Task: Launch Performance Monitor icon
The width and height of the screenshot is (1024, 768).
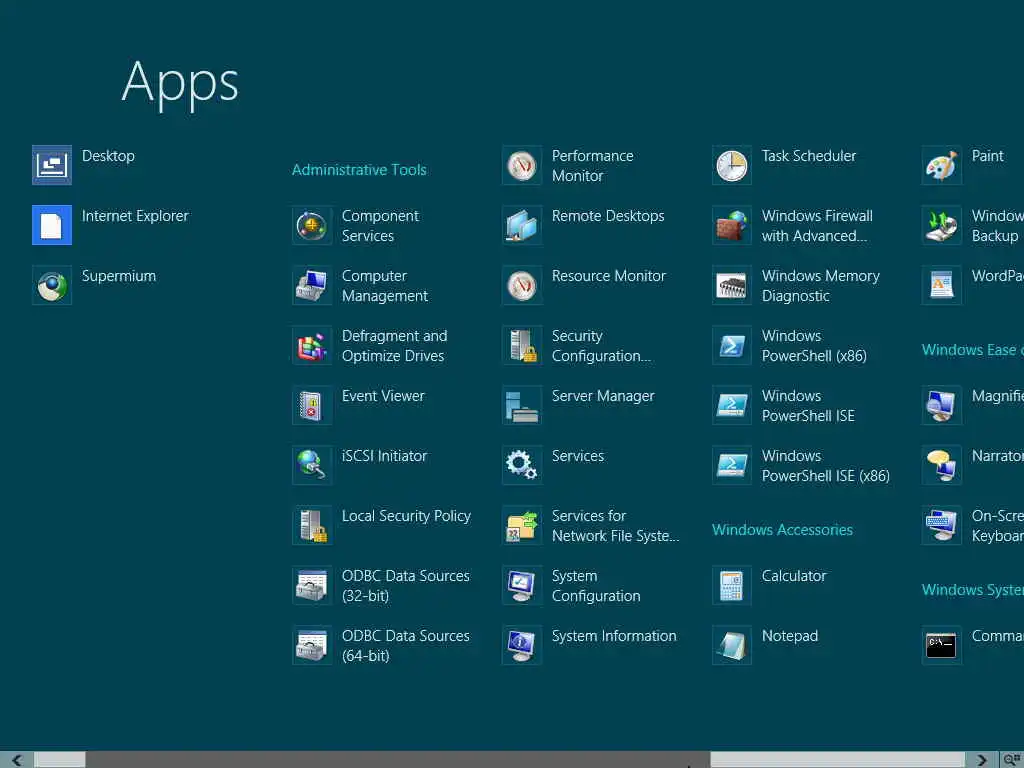Action: 522,165
